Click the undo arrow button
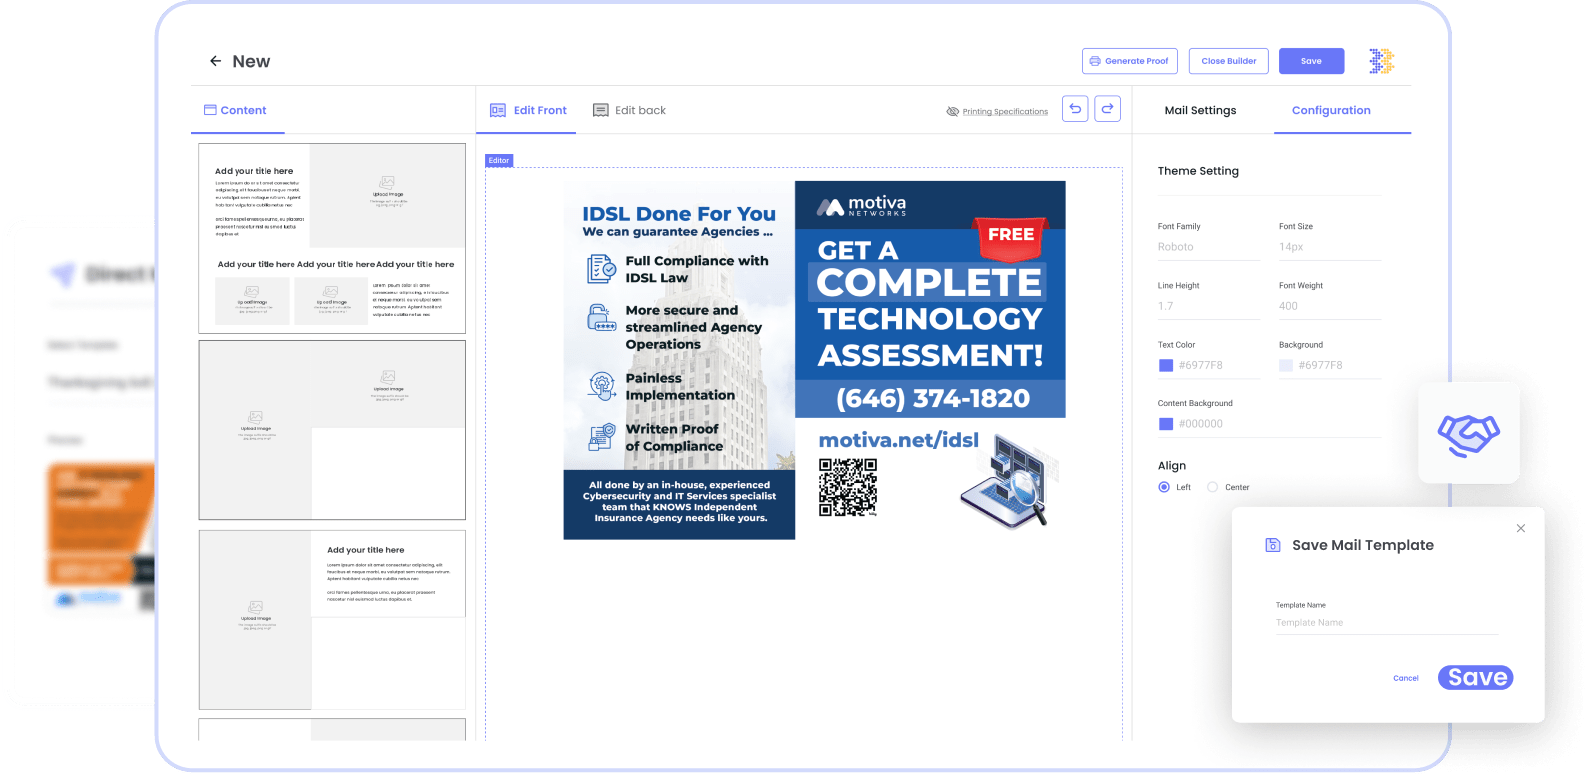 tap(1075, 109)
